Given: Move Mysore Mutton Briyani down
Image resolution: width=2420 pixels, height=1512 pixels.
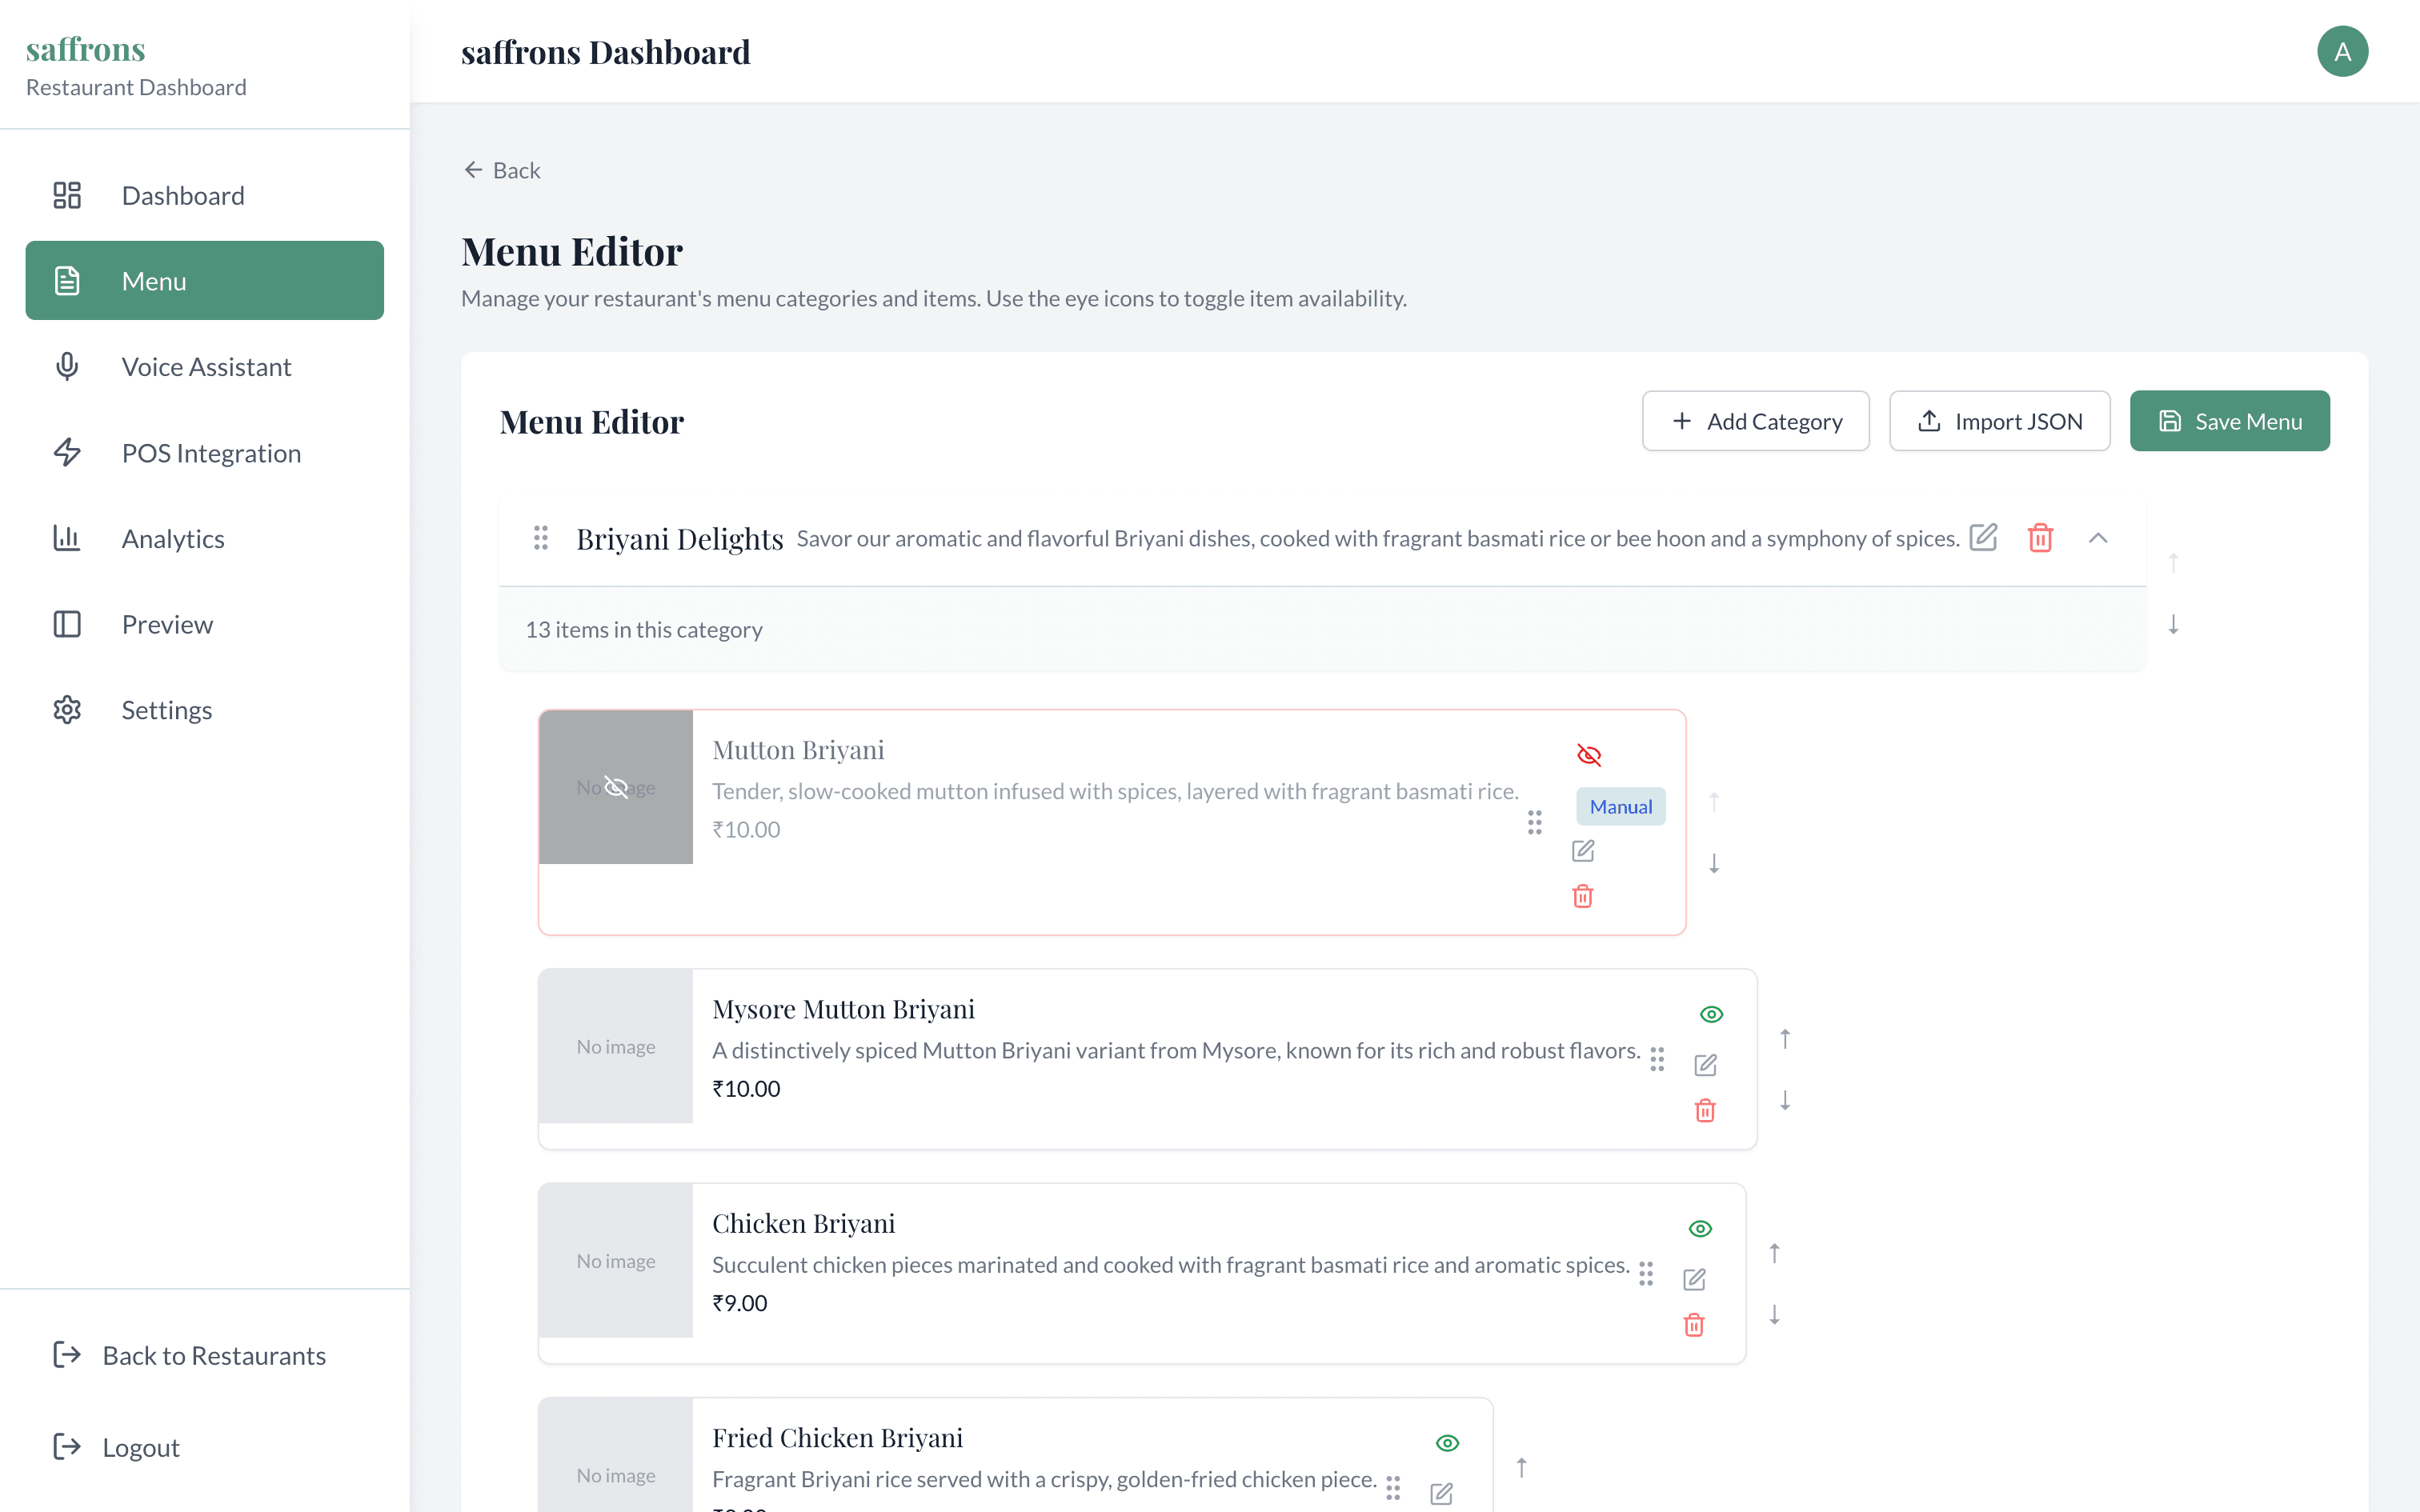Looking at the screenshot, I should 1785,1100.
